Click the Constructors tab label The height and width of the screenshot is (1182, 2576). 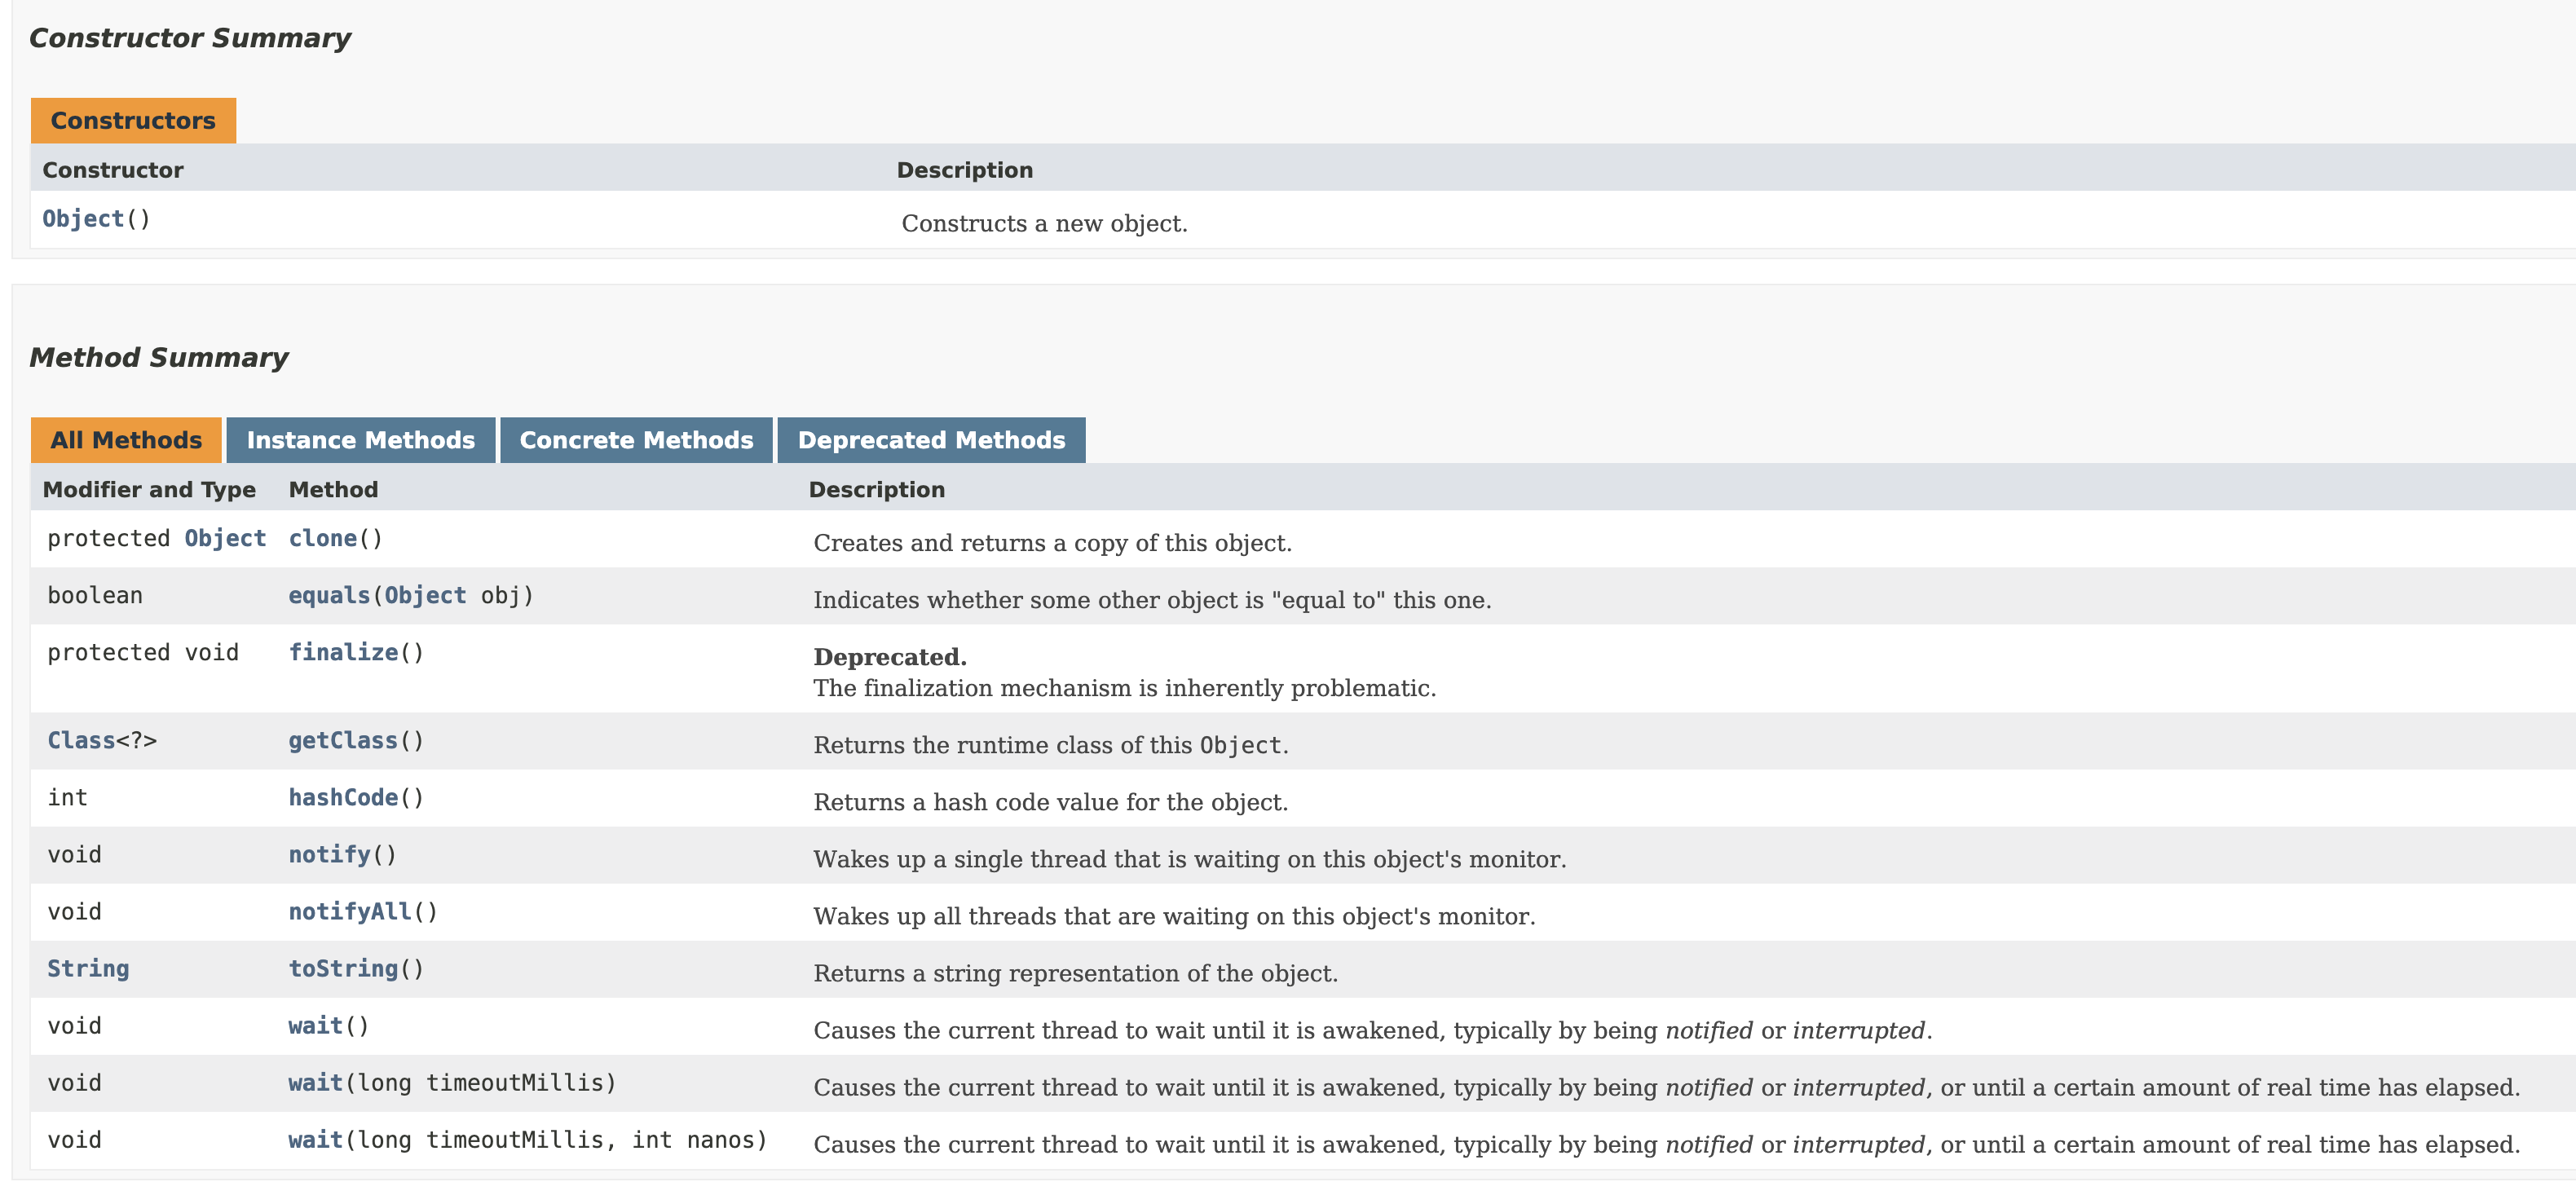(133, 120)
